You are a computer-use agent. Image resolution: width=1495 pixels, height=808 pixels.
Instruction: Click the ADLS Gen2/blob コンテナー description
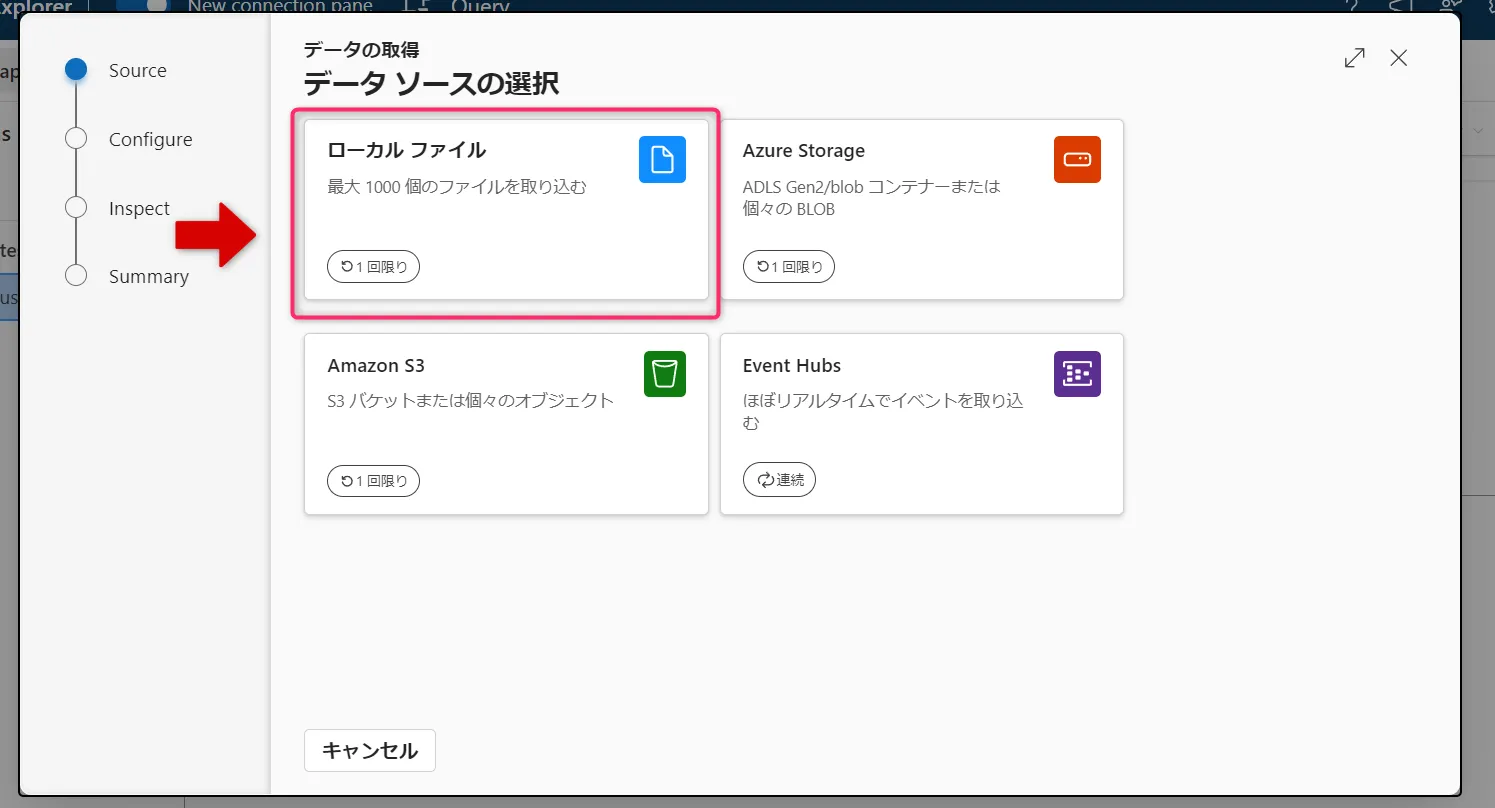click(871, 197)
